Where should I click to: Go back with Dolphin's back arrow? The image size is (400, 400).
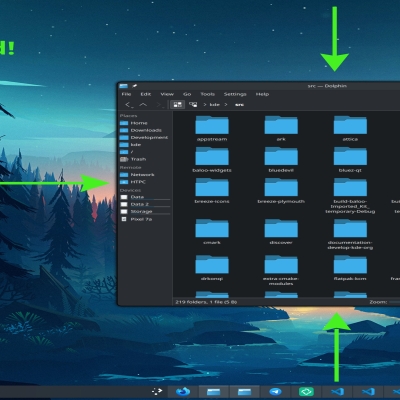click(x=128, y=105)
